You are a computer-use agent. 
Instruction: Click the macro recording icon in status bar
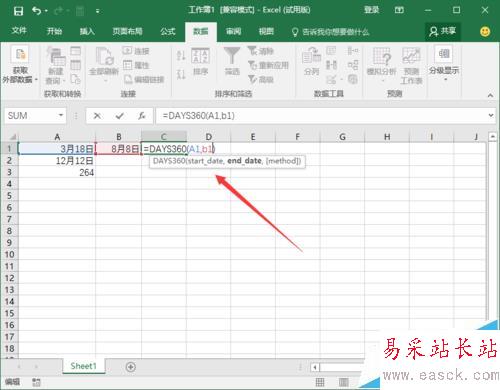tap(36, 382)
